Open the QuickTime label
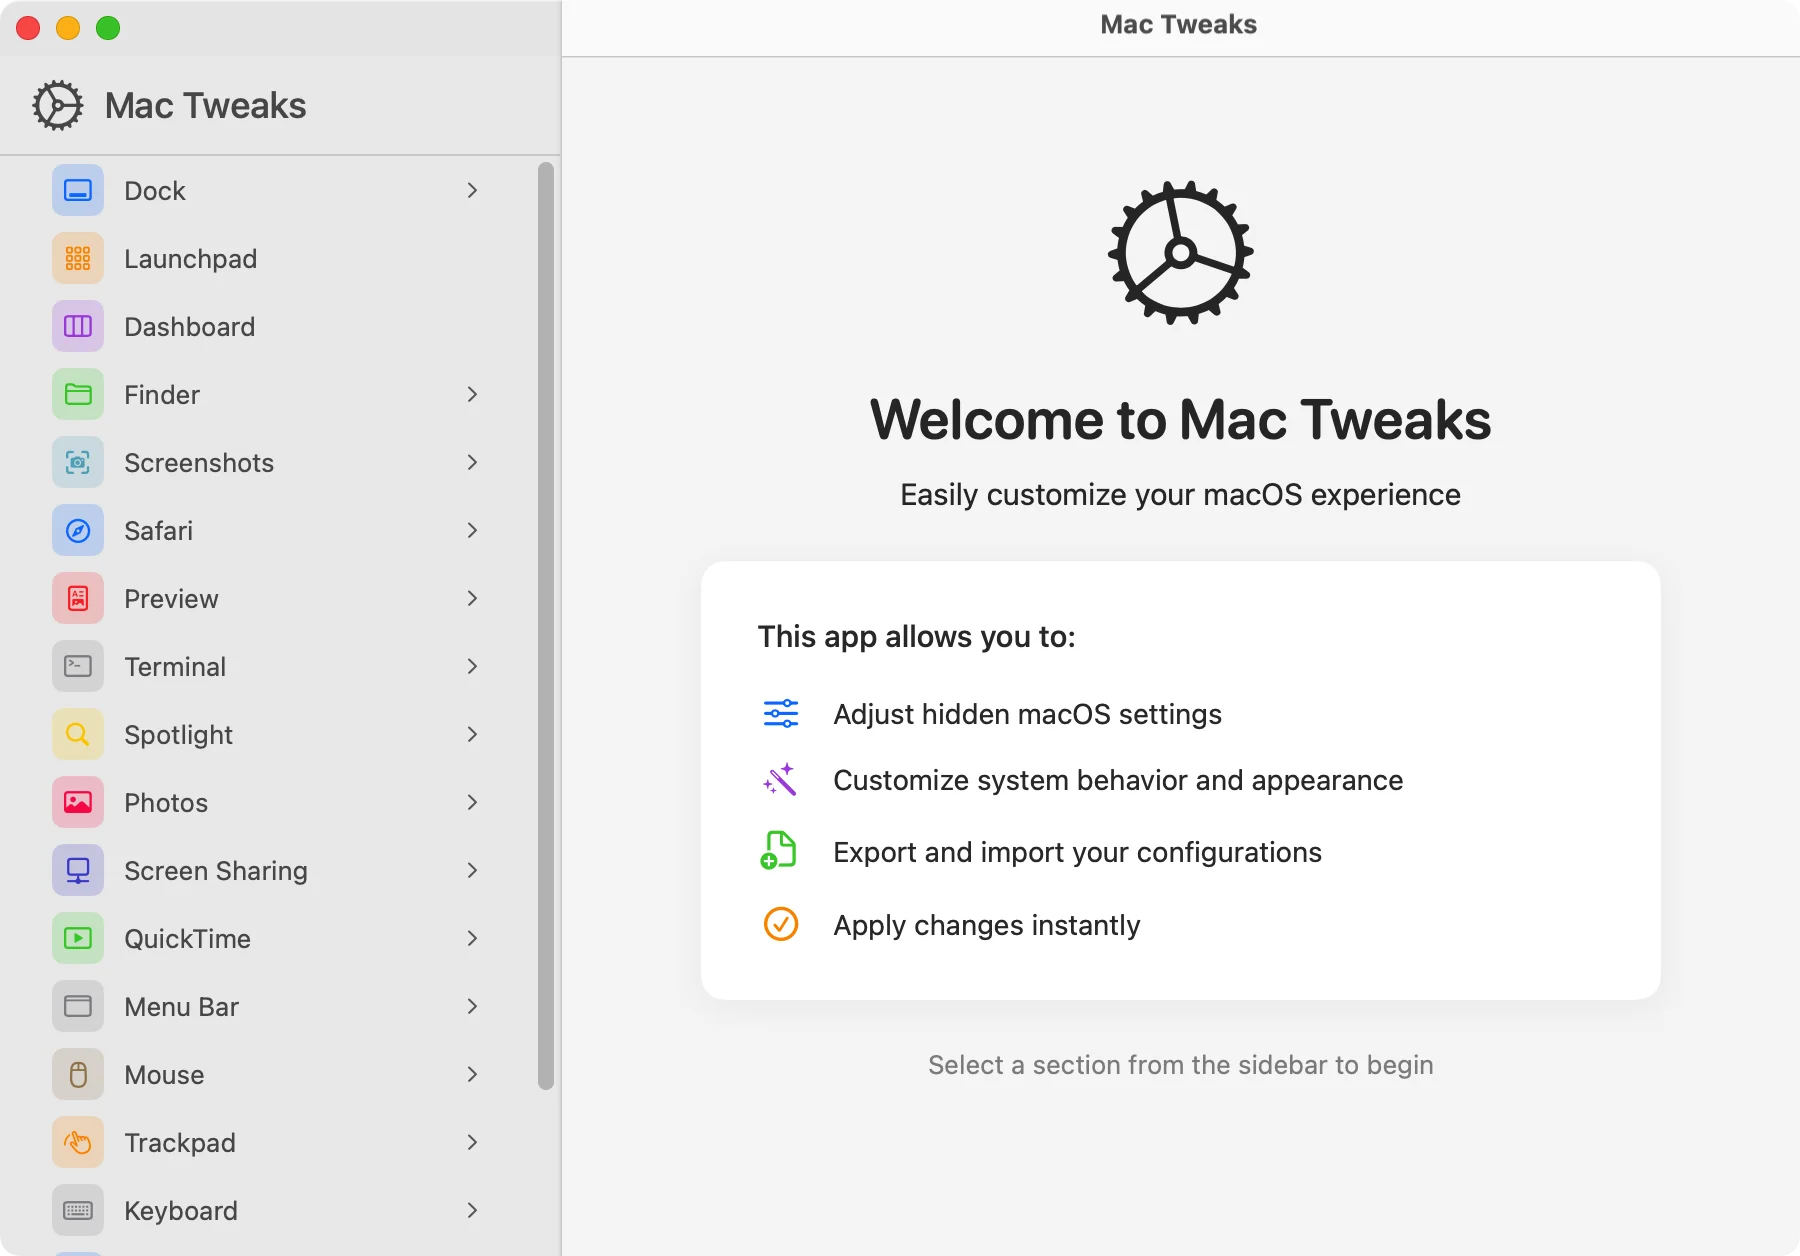This screenshot has width=1800, height=1256. (188, 939)
